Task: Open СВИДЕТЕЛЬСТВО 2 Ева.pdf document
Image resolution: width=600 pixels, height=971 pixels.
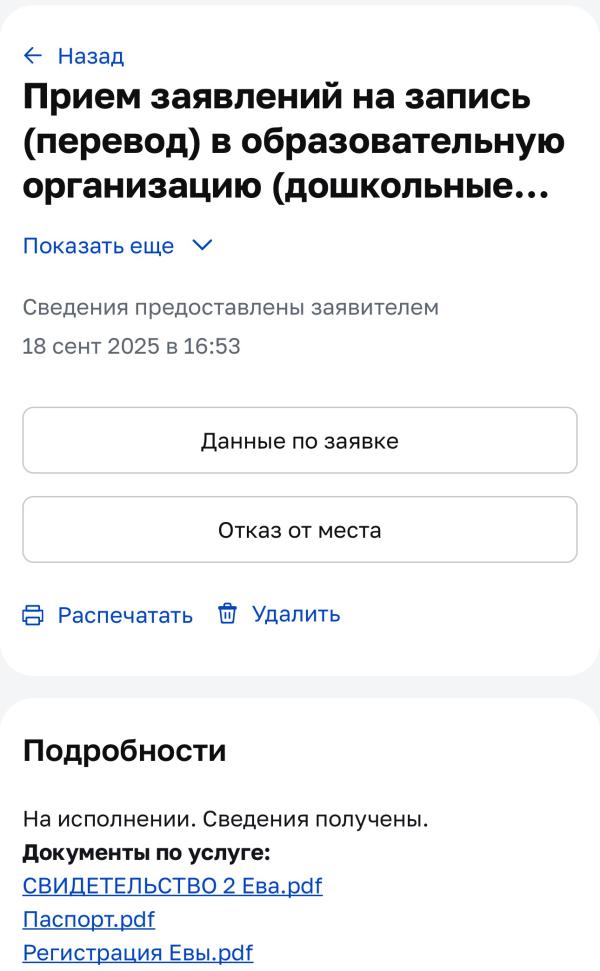Action: (x=172, y=886)
